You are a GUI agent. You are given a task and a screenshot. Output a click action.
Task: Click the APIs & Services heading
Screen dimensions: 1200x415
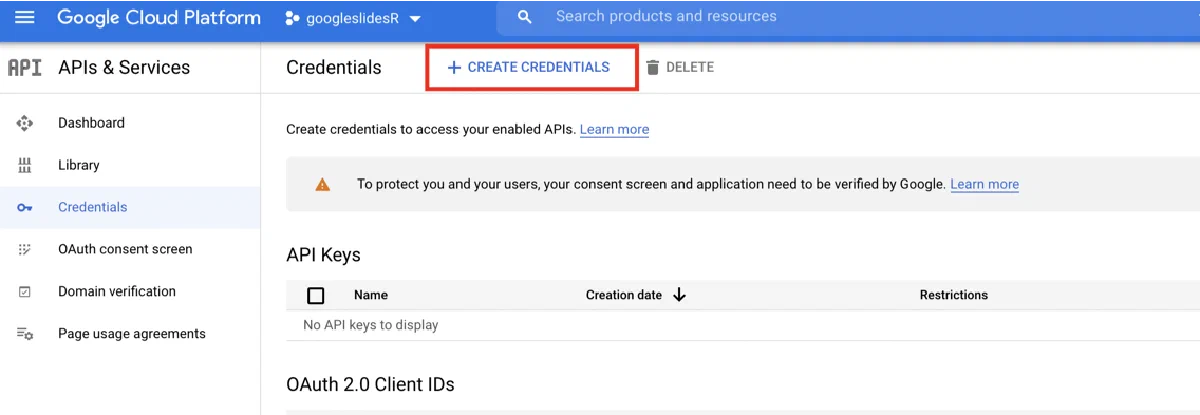click(124, 67)
